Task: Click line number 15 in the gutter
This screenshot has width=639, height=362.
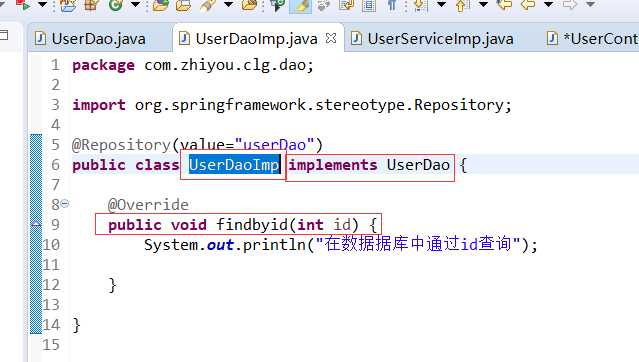Action: (51, 345)
